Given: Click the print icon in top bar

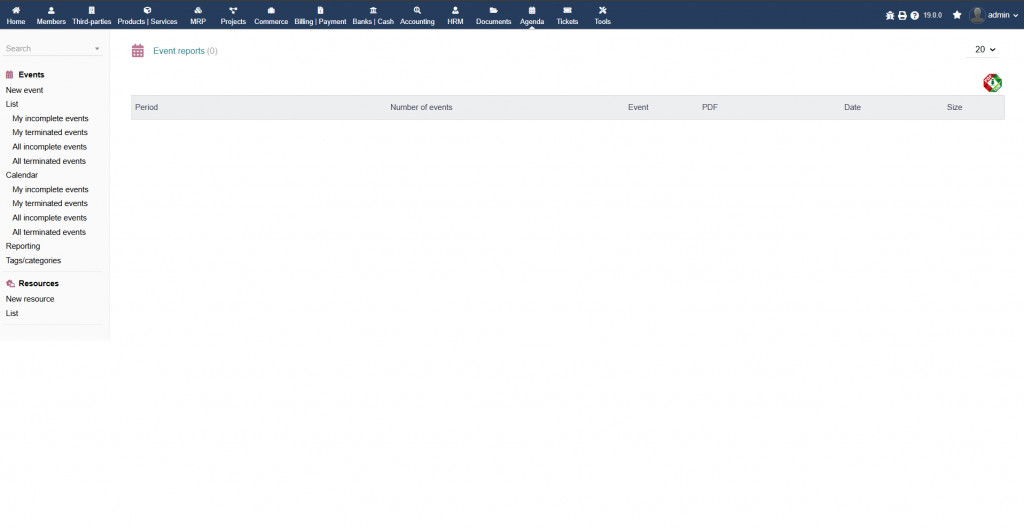Looking at the screenshot, I should click(x=902, y=15).
